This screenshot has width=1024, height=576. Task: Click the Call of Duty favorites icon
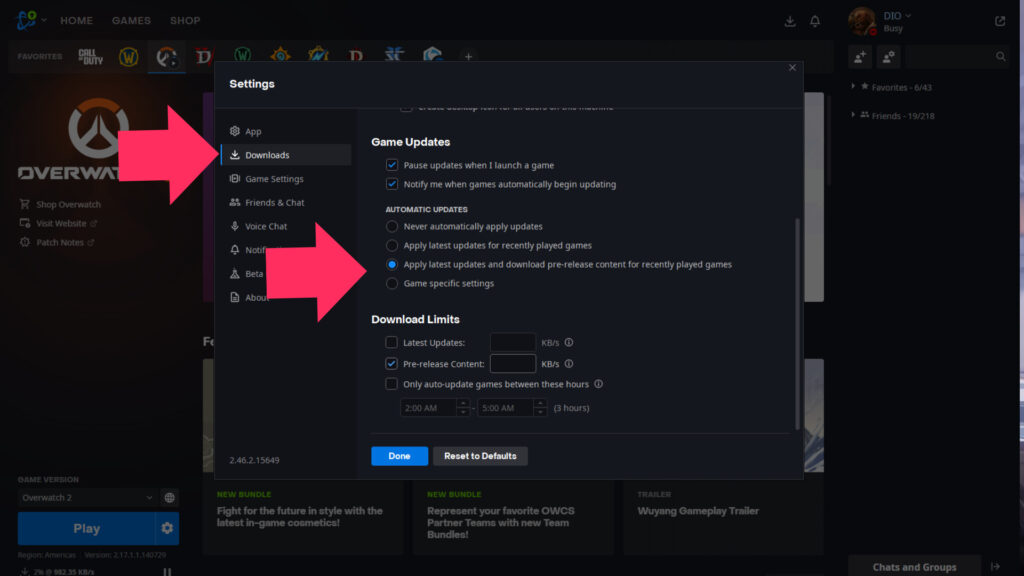pos(92,57)
